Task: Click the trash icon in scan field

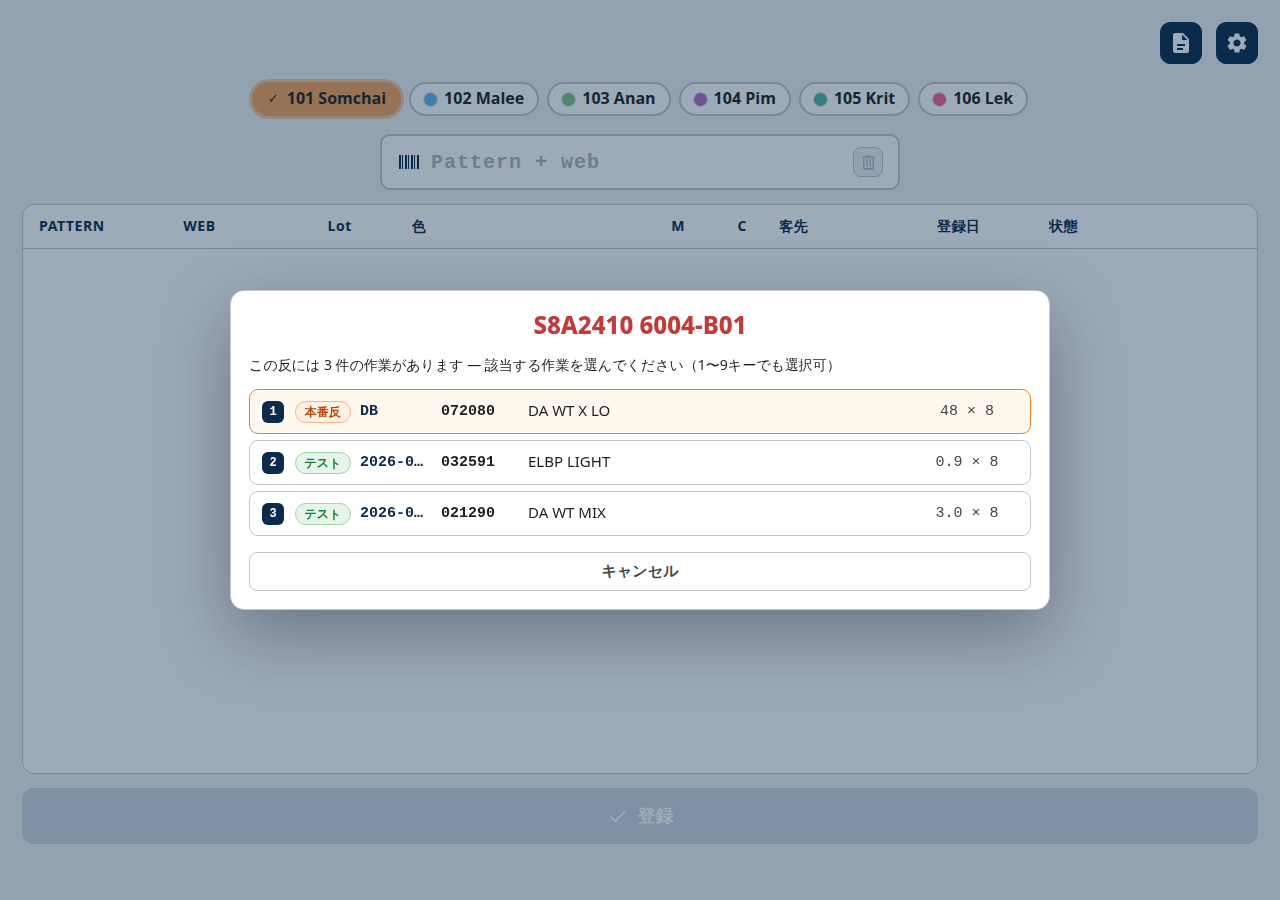Action: 868,162
